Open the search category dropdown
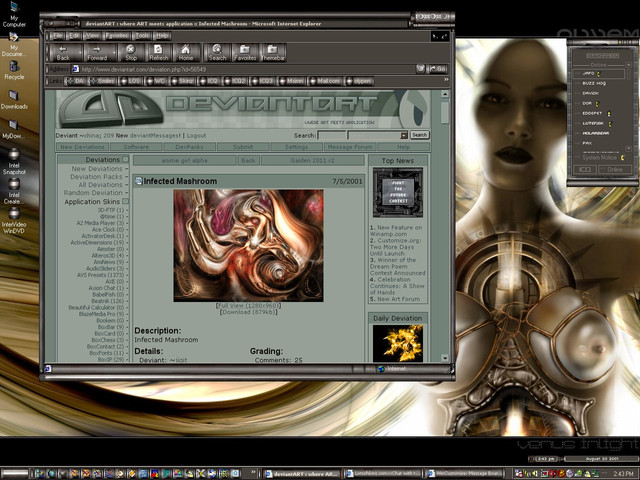Image resolution: width=640 pixels, height=480 pixels. pos(404,135)
